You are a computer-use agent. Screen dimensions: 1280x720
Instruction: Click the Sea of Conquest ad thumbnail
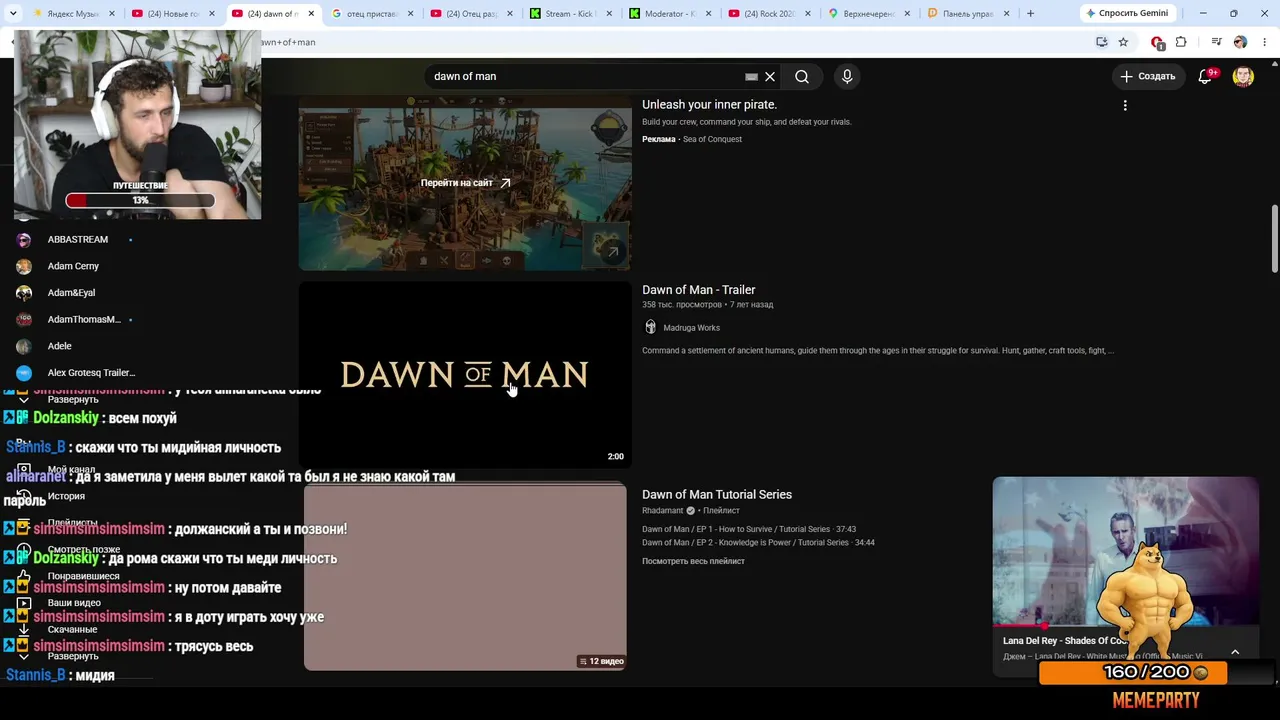[x=465, y=184]
